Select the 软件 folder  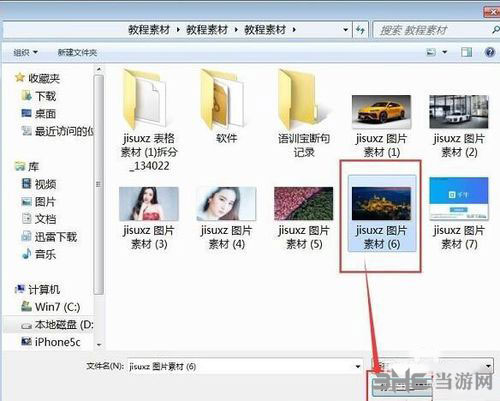(226, 107)
